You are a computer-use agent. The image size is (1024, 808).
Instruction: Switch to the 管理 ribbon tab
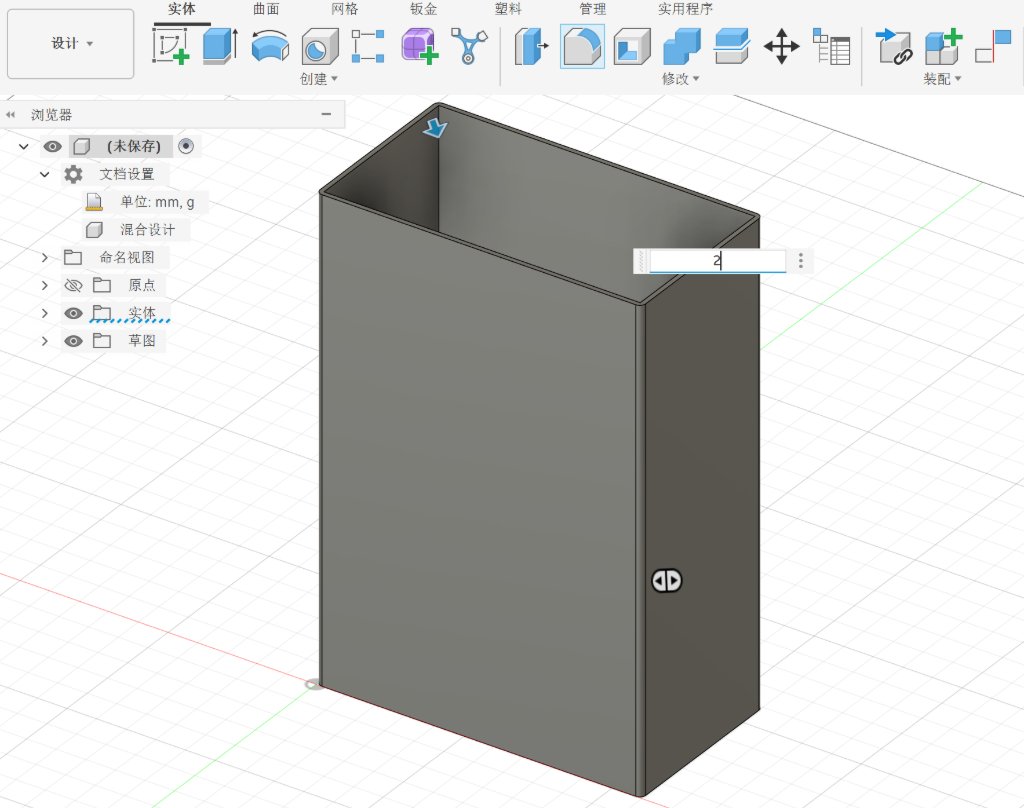point(592,8)
